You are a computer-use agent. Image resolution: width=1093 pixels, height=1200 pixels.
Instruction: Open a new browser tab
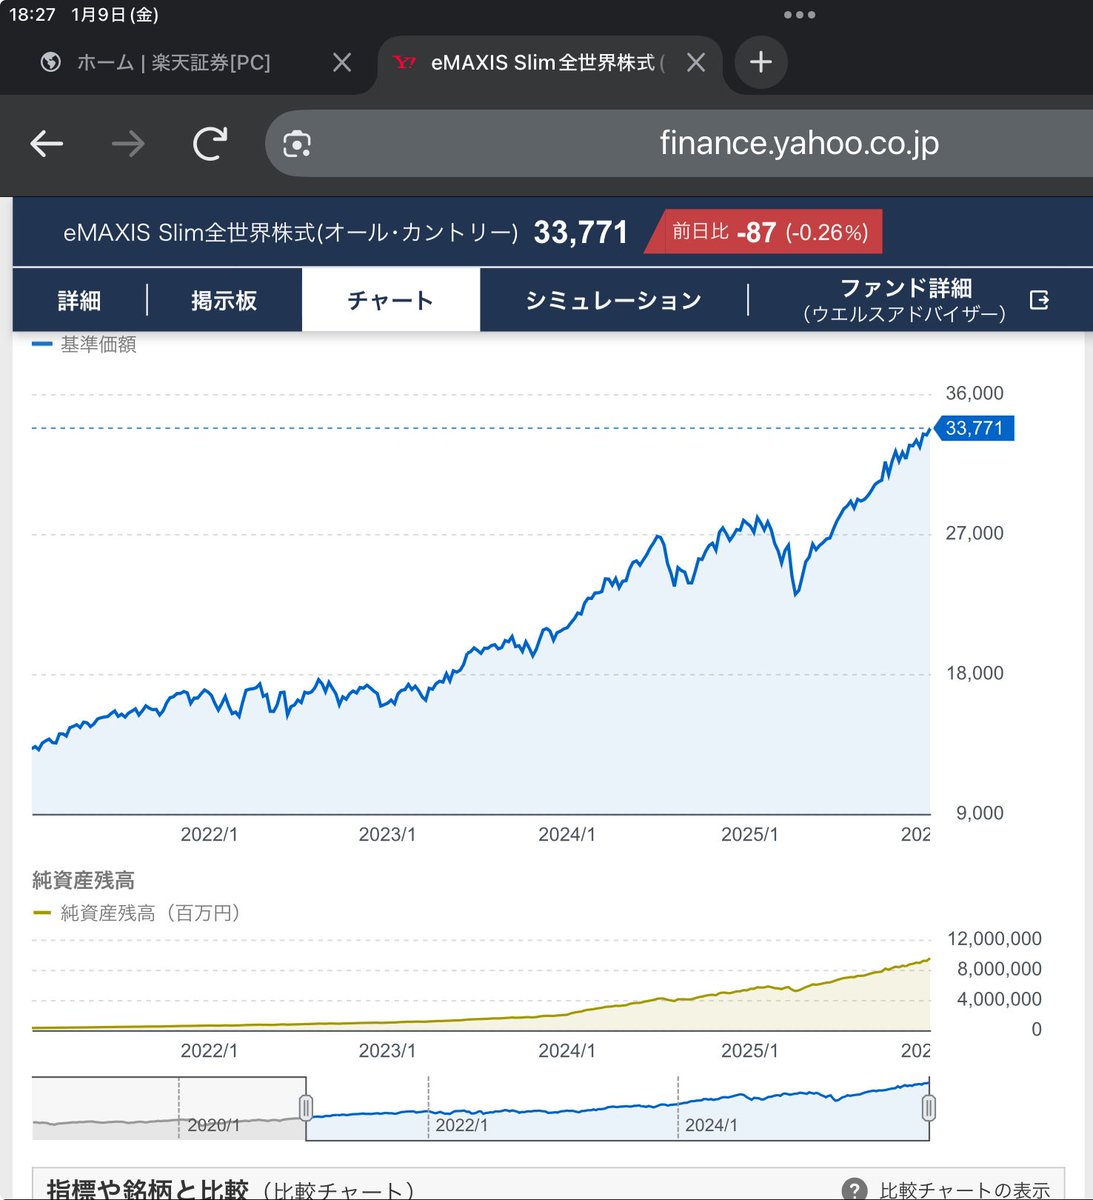761,62
